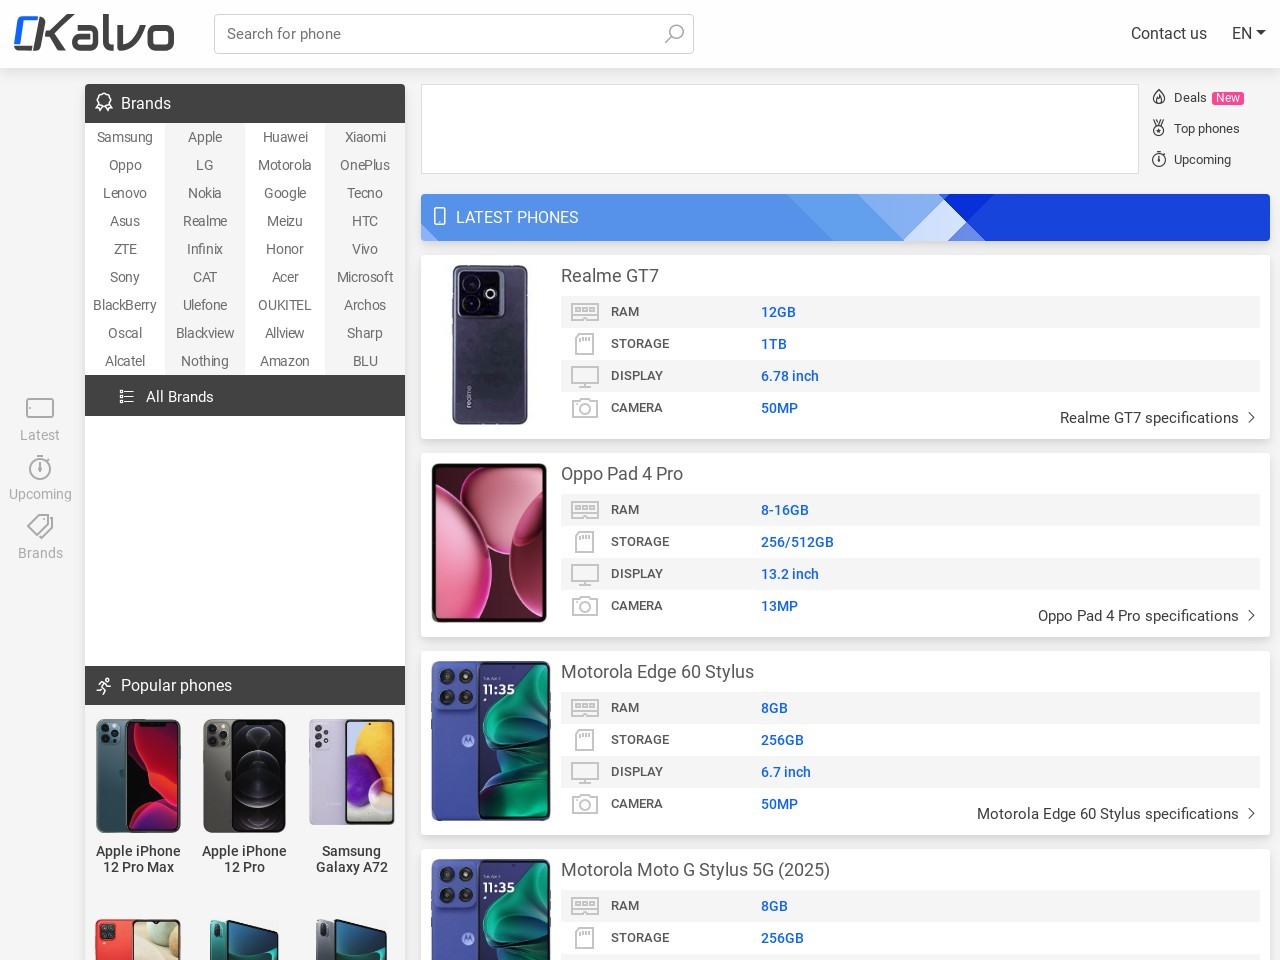The image size is (1280, 960).
Task: Select the OnePlus brand
Action: point(365,165)
